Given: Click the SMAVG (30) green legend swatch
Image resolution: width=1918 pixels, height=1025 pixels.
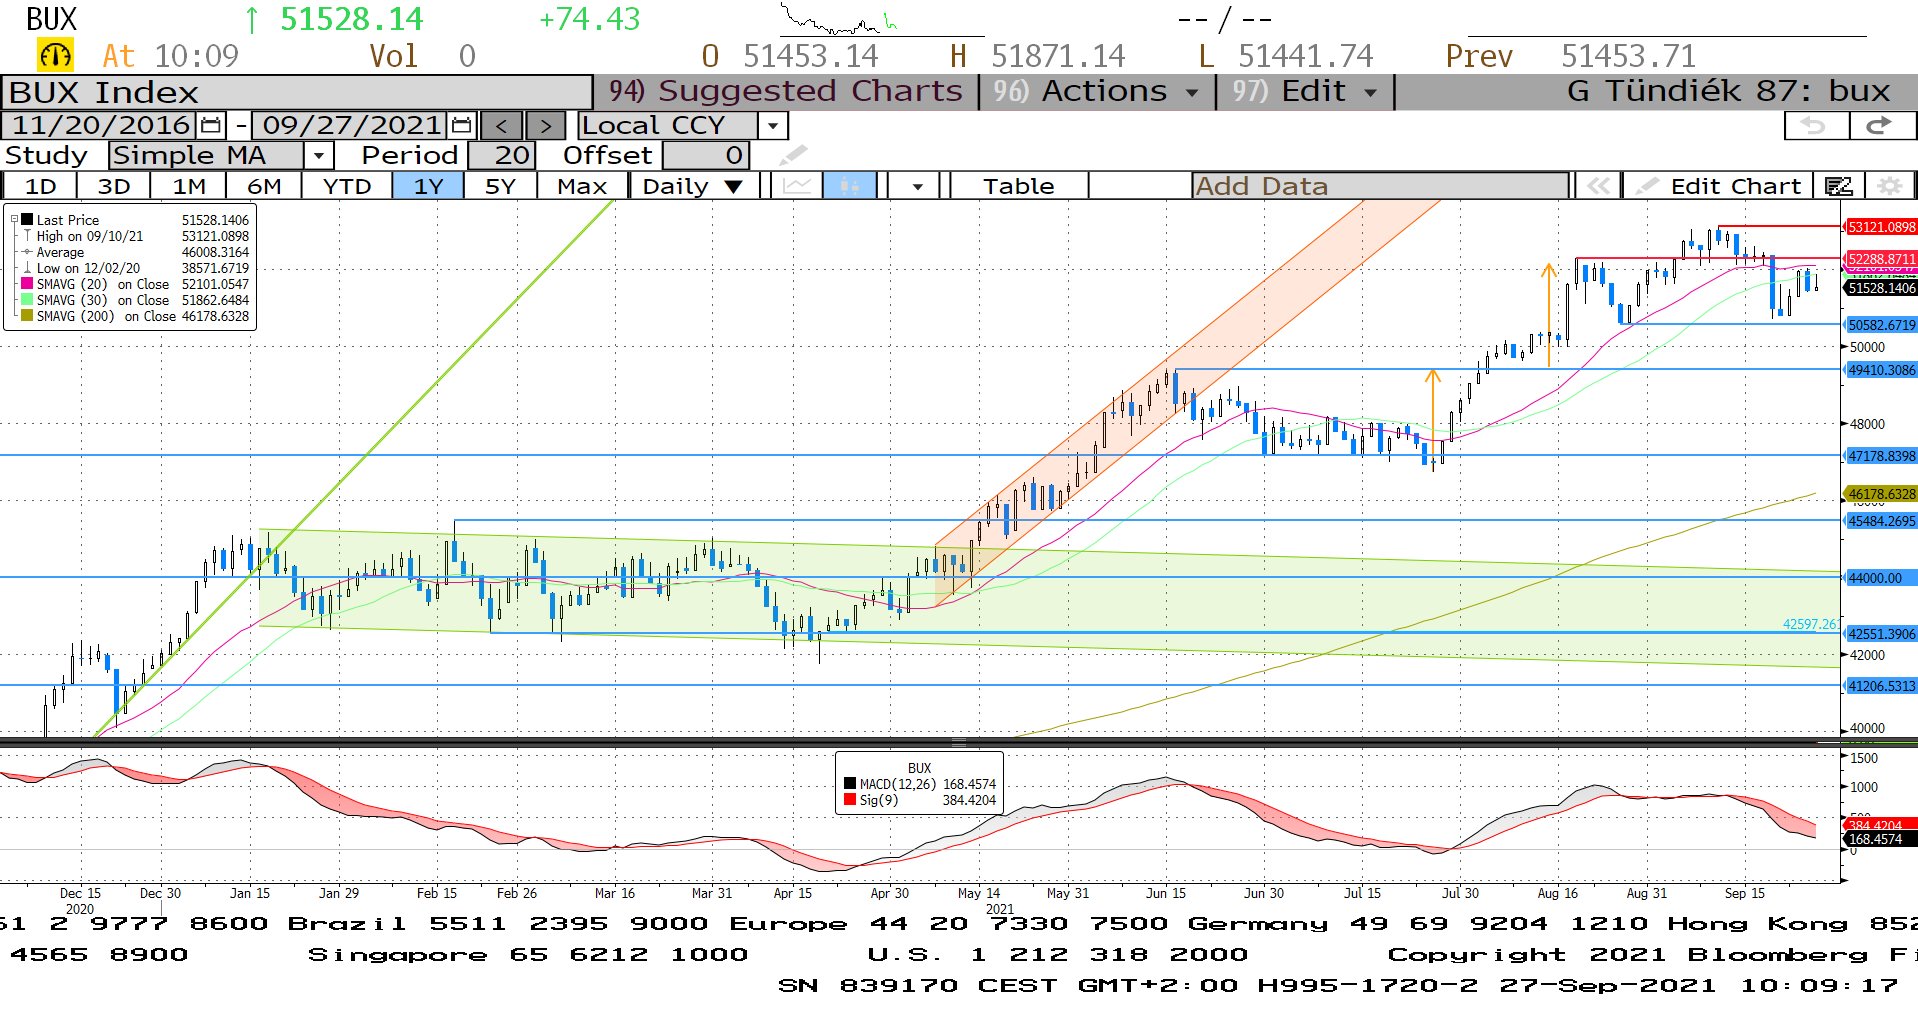Looking at the screenshot, I should tap(27, 300).
